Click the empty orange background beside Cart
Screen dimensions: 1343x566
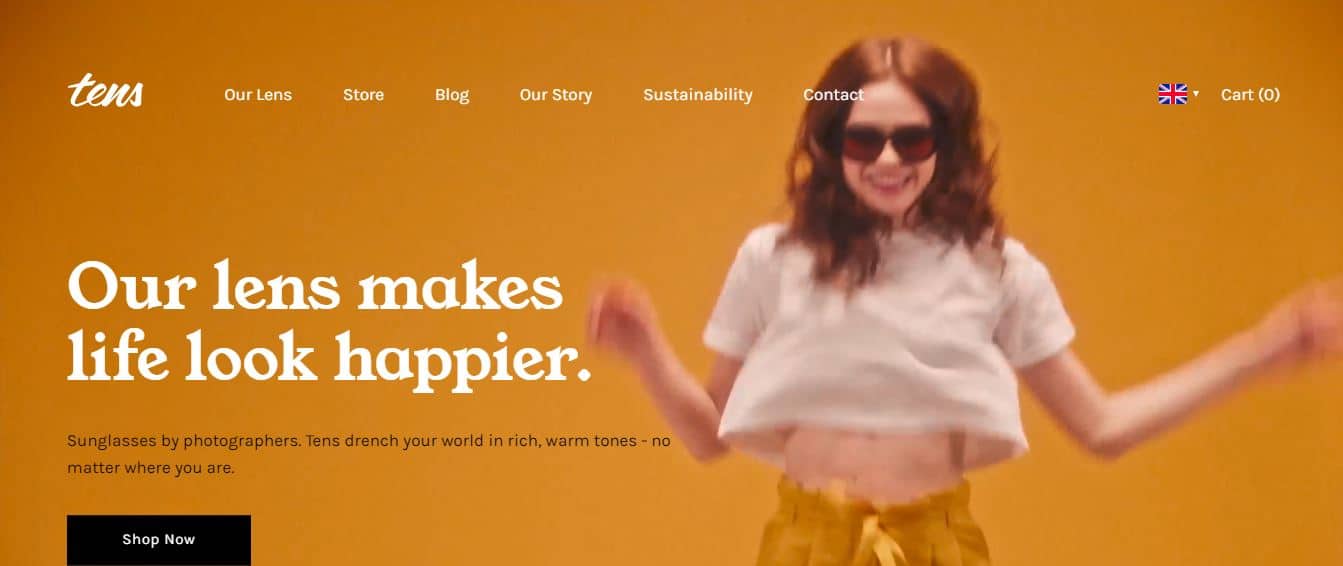(1311, 94)
